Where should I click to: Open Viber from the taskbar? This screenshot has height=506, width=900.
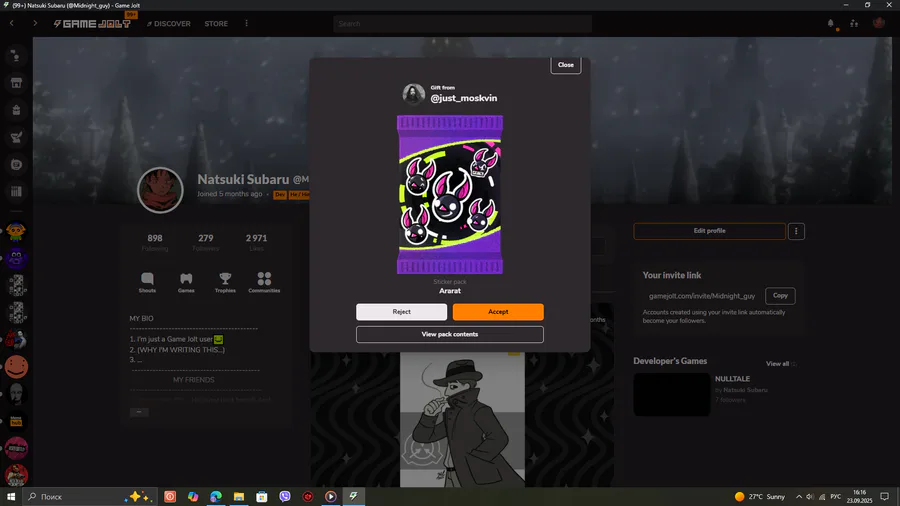tap(285, 496)
